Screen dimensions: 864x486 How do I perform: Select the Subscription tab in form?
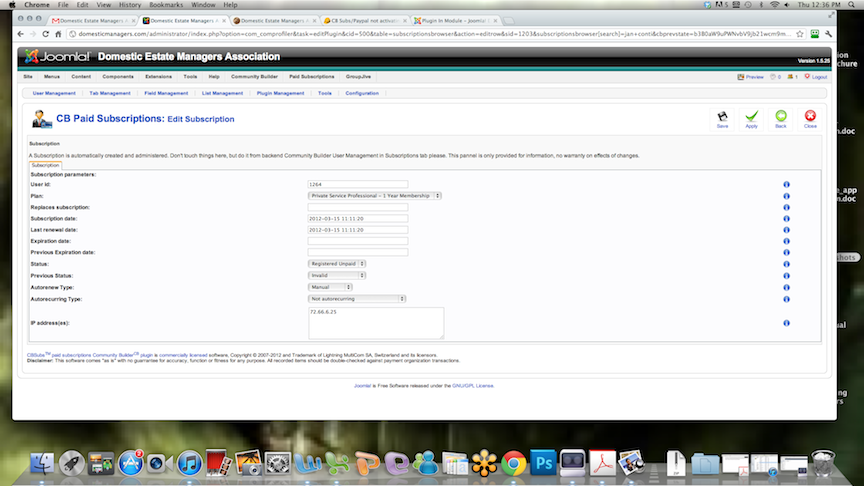[45, 165]
